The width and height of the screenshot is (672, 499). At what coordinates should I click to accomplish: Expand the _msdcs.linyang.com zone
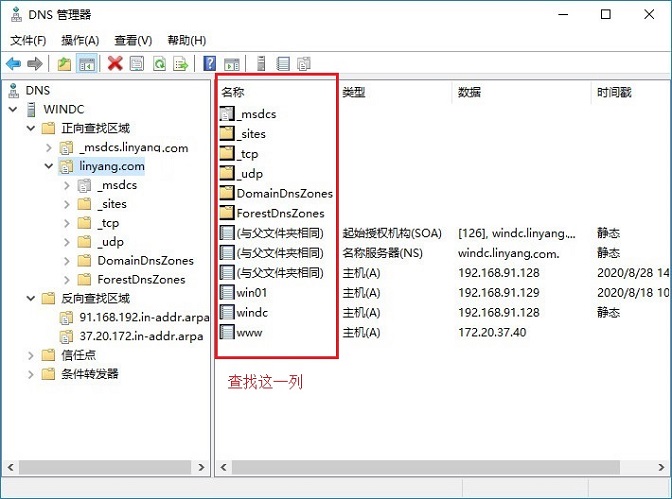coord(49,148)
